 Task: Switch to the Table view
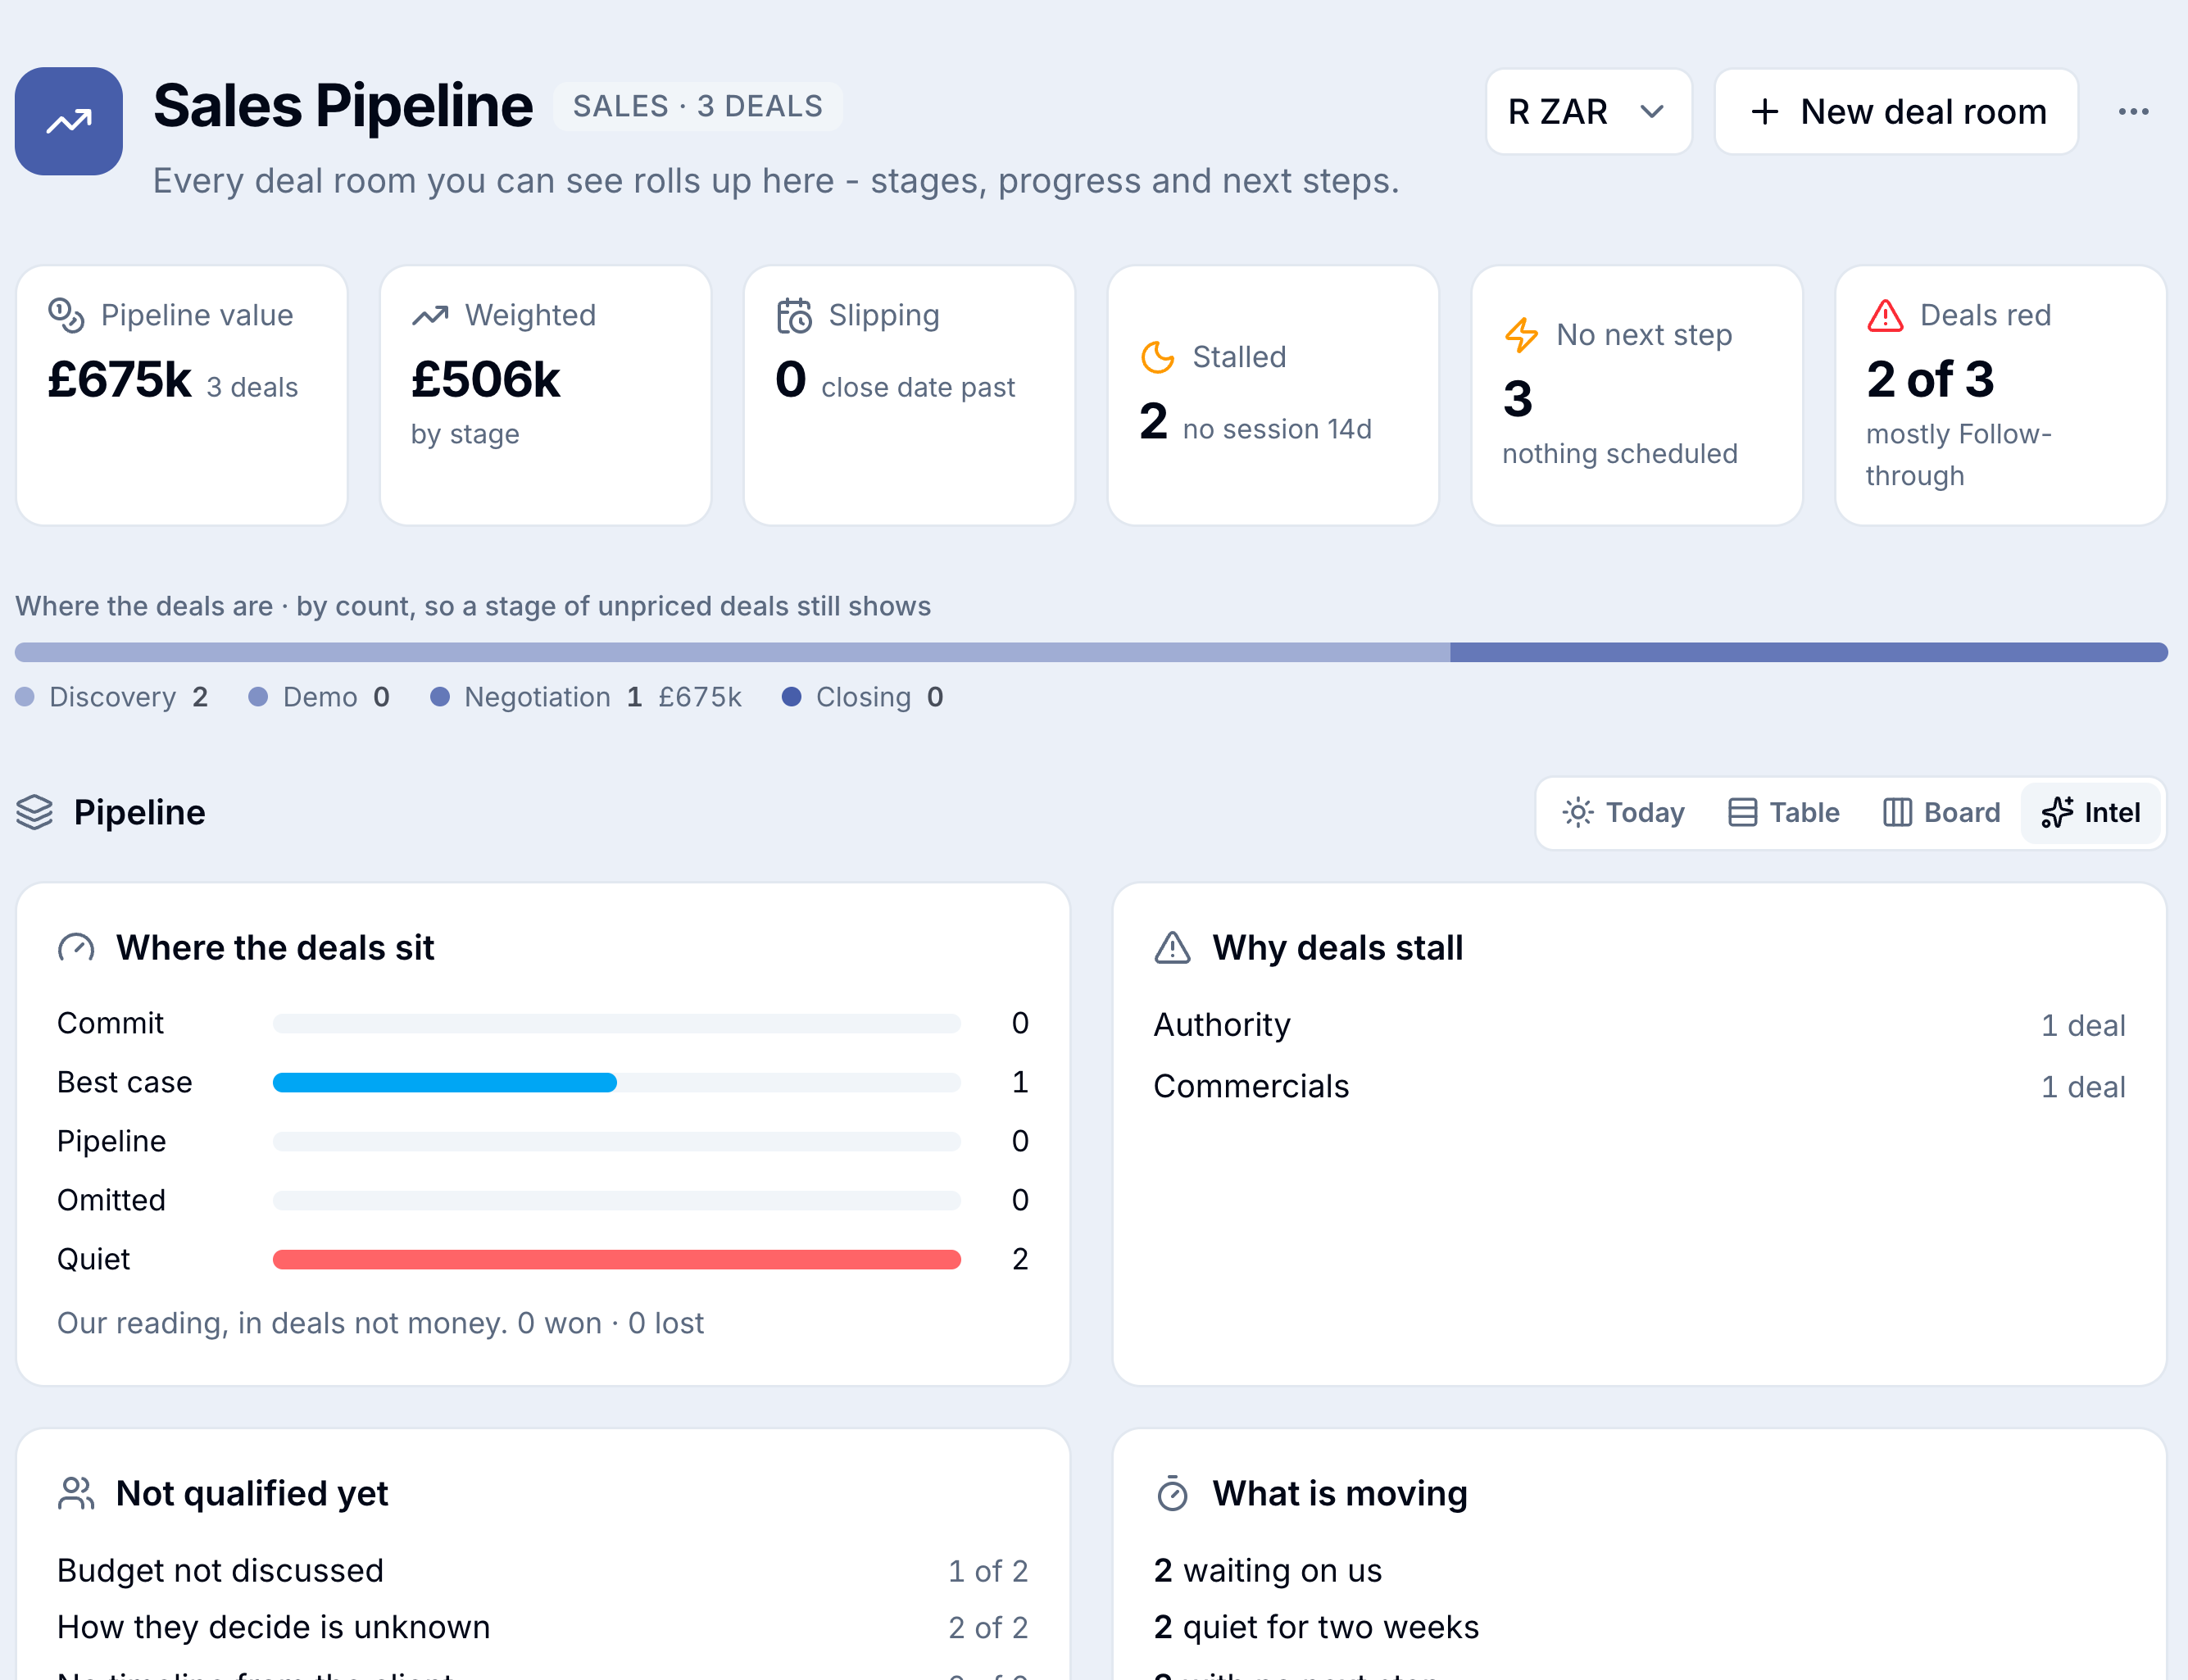[x=1784, y=812]
